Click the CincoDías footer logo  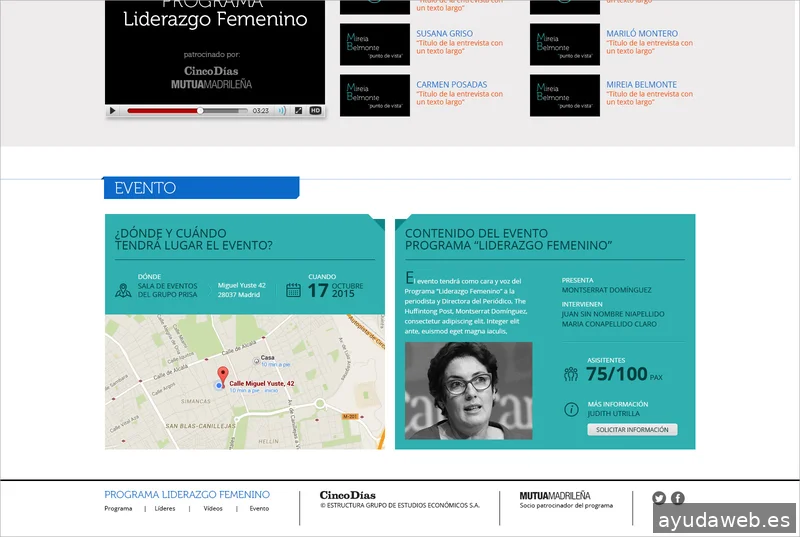point(347,495)
